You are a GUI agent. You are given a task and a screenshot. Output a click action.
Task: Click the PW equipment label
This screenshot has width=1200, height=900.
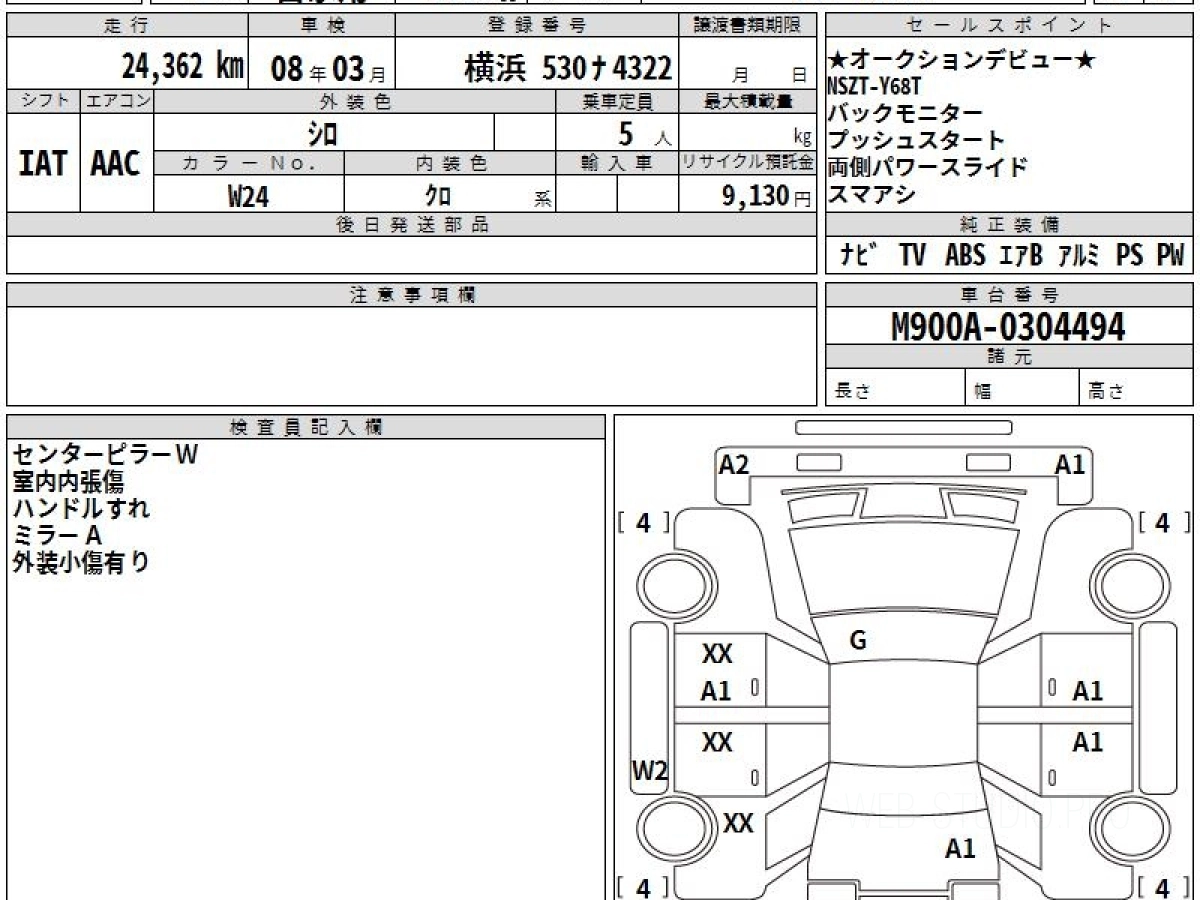[1171, 256]
